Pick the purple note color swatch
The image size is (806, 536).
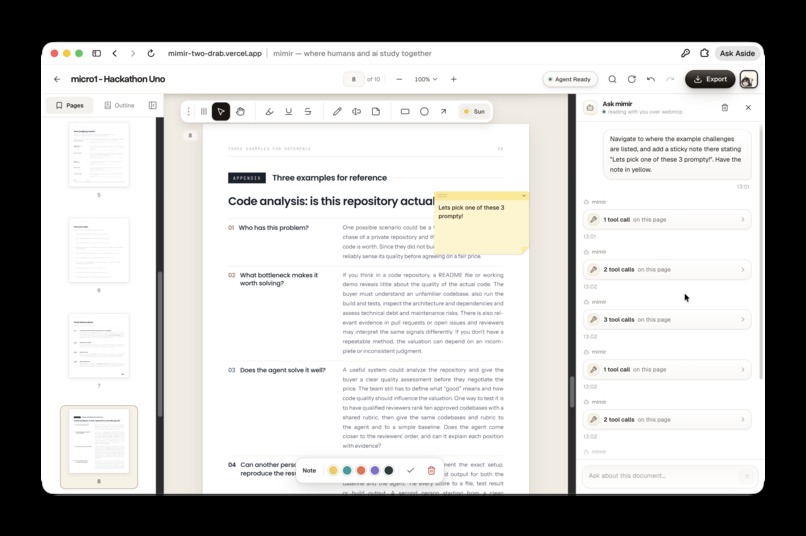tap(375, 470)
